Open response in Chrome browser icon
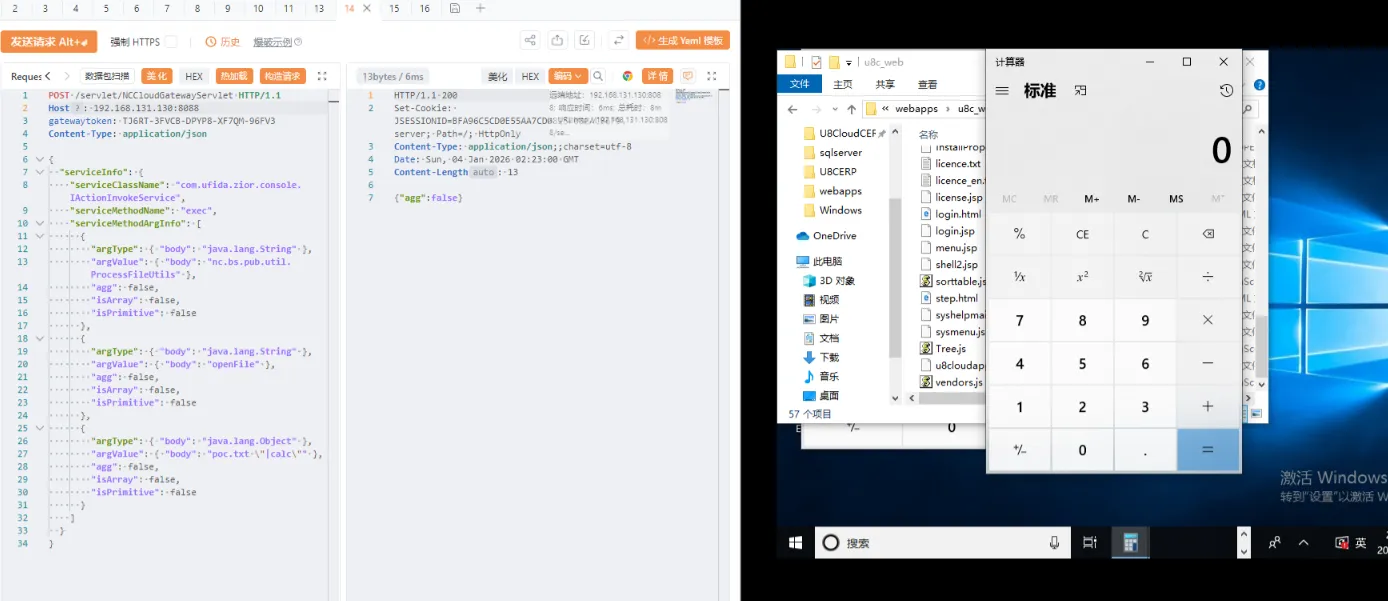The width and height of the screenshot is (1388, 601). (x=627, y=76)
